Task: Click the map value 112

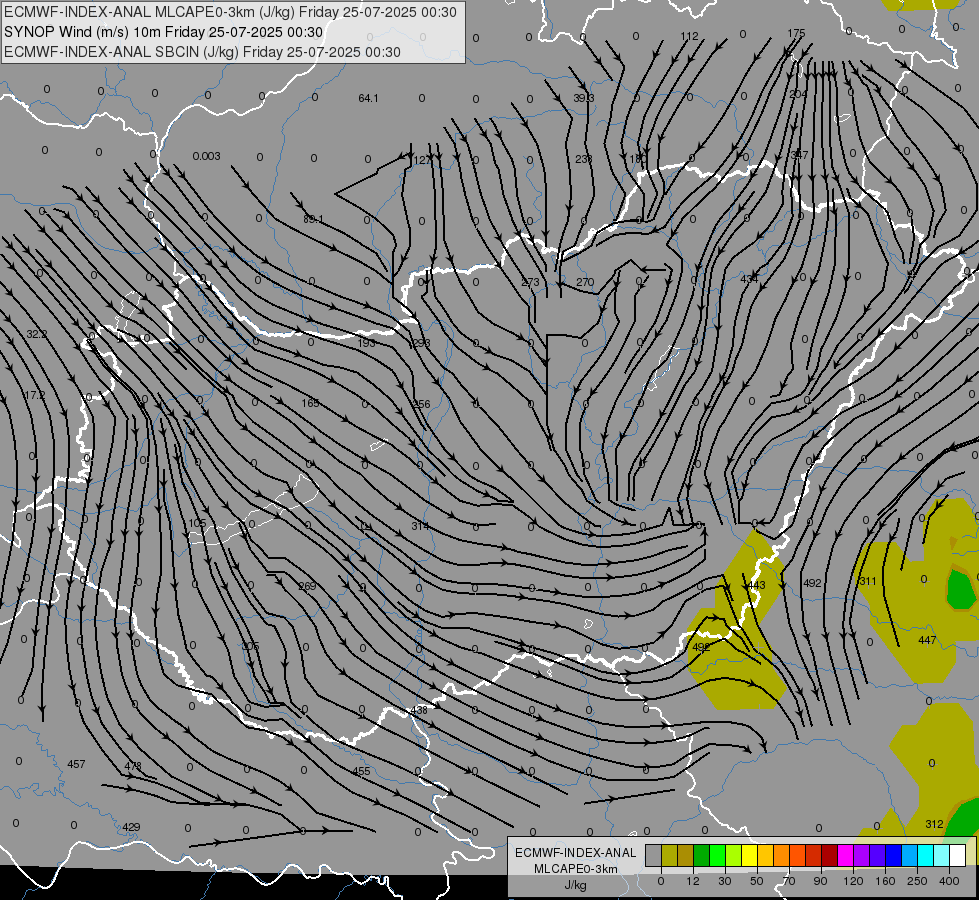Action: (689, 36)
